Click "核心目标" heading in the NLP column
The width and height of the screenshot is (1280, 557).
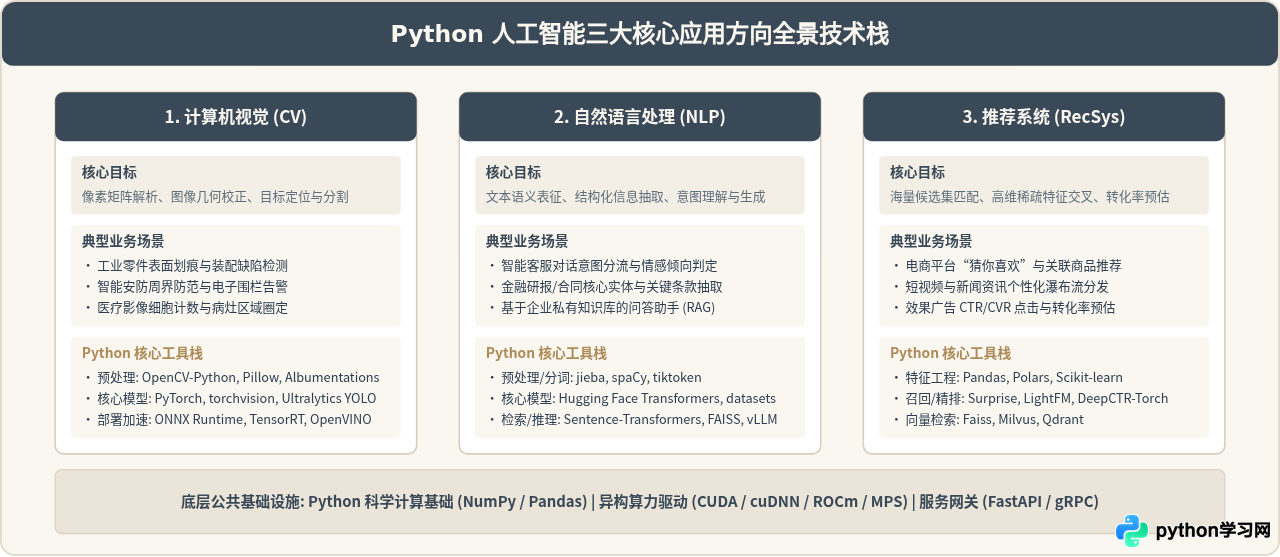tap(514, 173)
